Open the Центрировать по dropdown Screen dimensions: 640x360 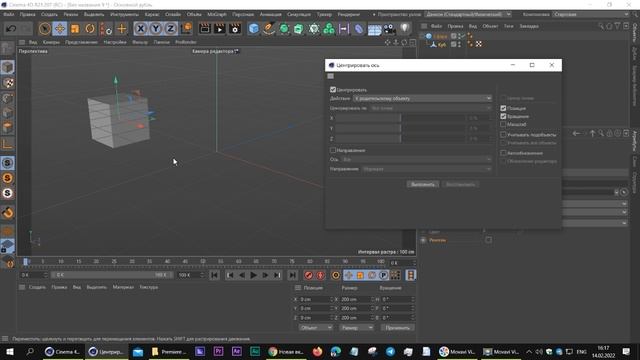(431, 108)
